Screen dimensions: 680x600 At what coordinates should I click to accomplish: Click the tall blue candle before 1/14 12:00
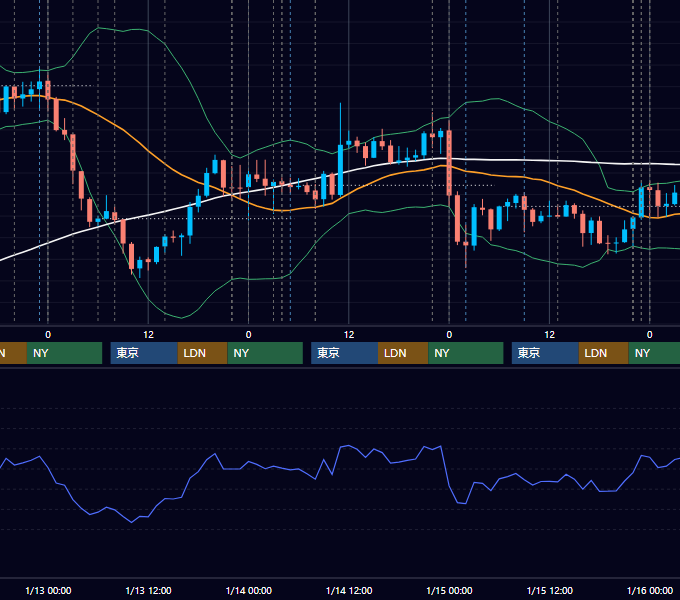(x=340, y=170)
